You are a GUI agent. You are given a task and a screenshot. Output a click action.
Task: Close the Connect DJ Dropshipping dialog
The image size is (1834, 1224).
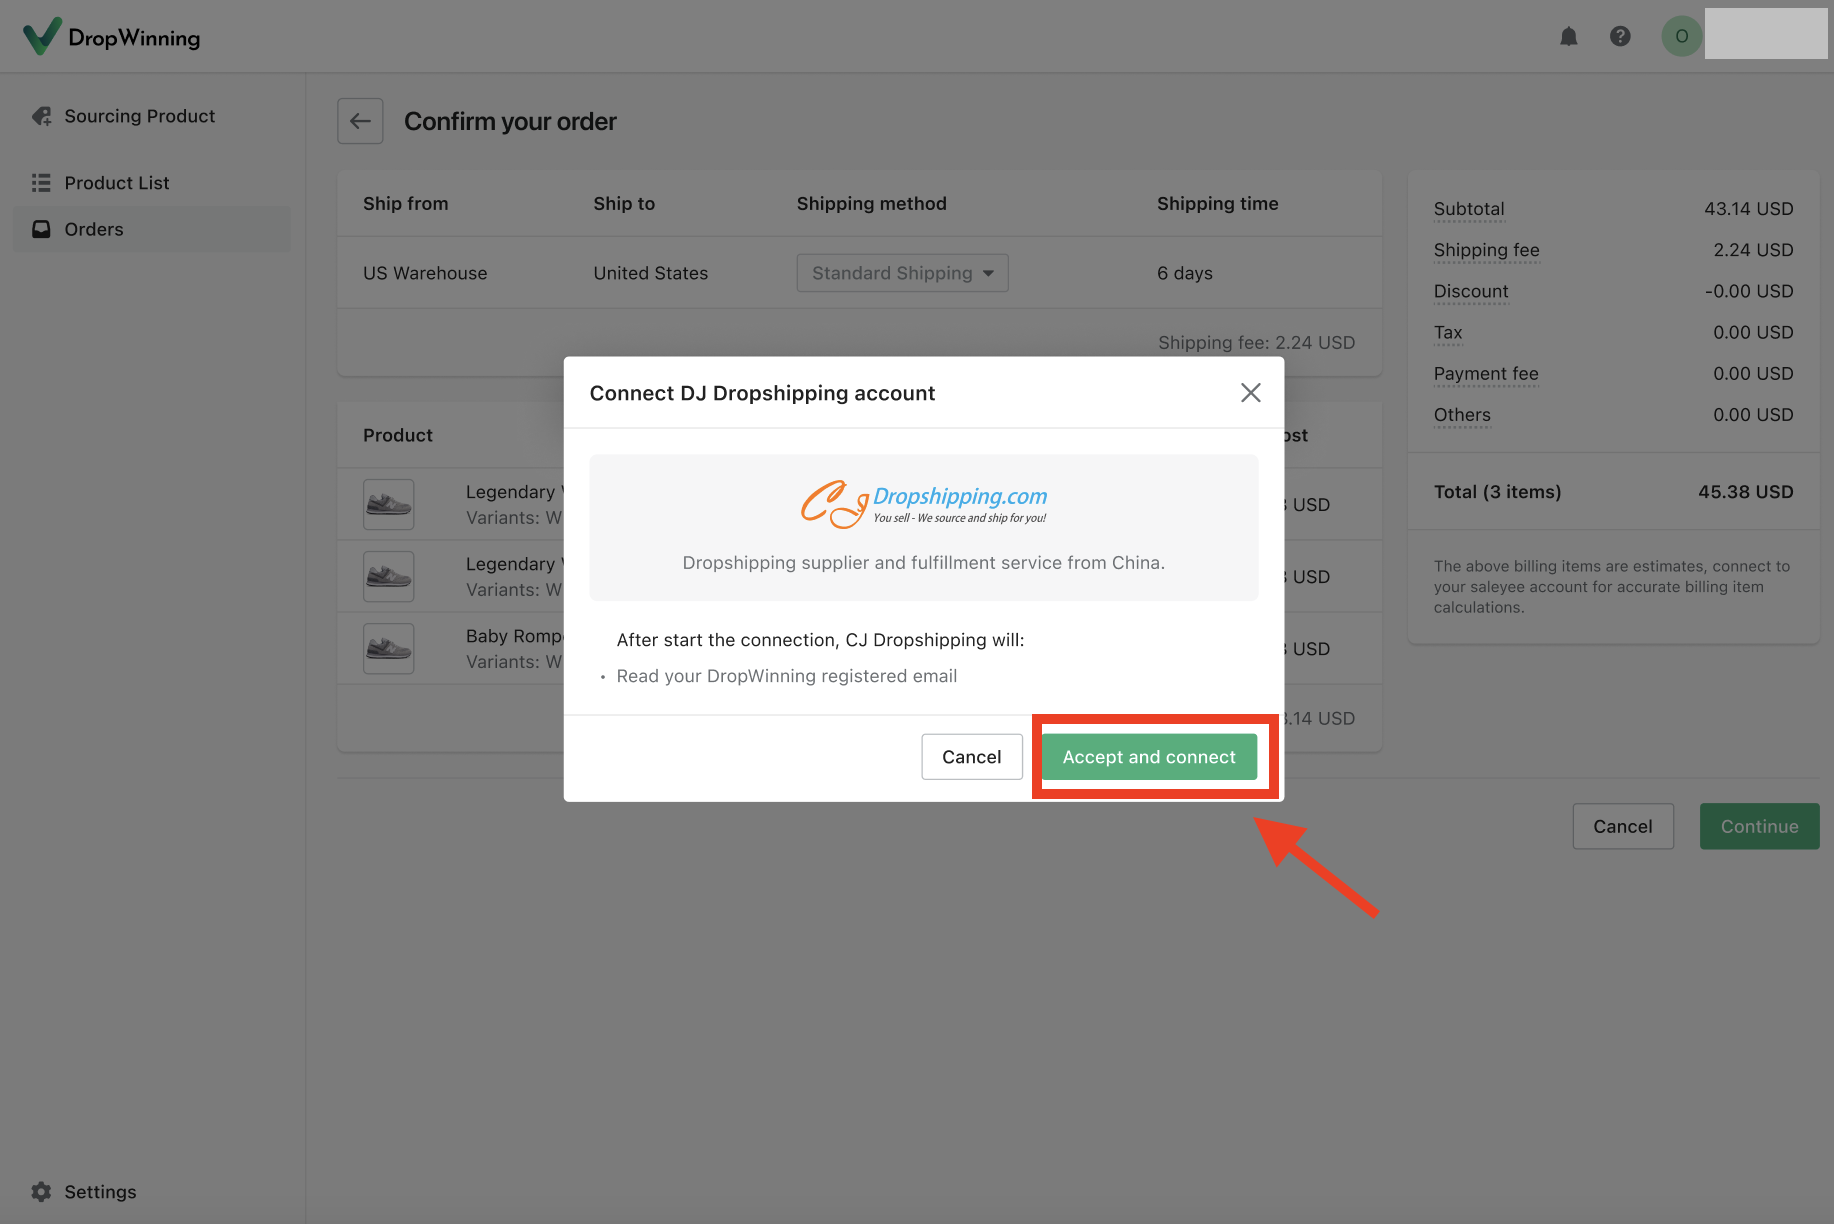tap(1250, 393)
